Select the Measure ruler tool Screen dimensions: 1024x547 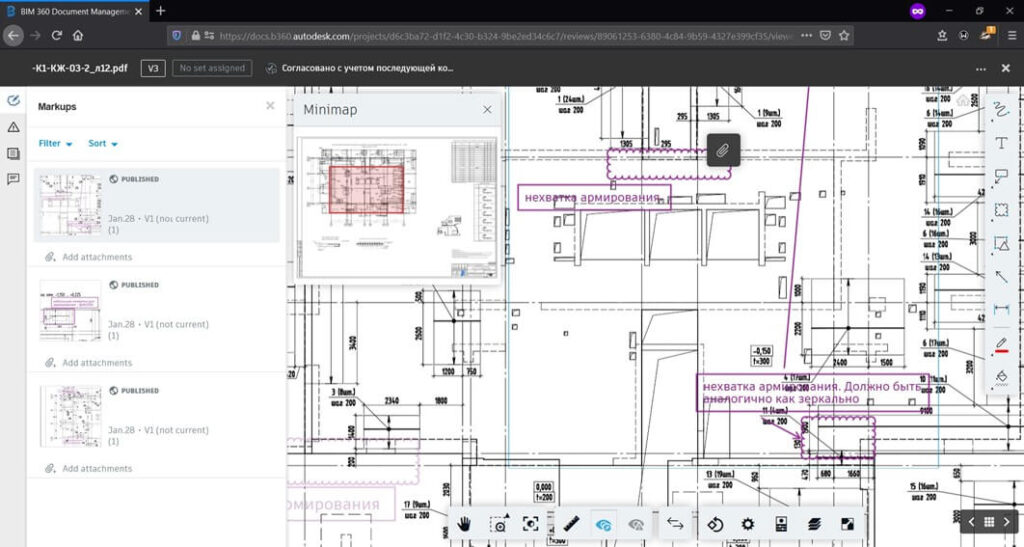[571, 524]
